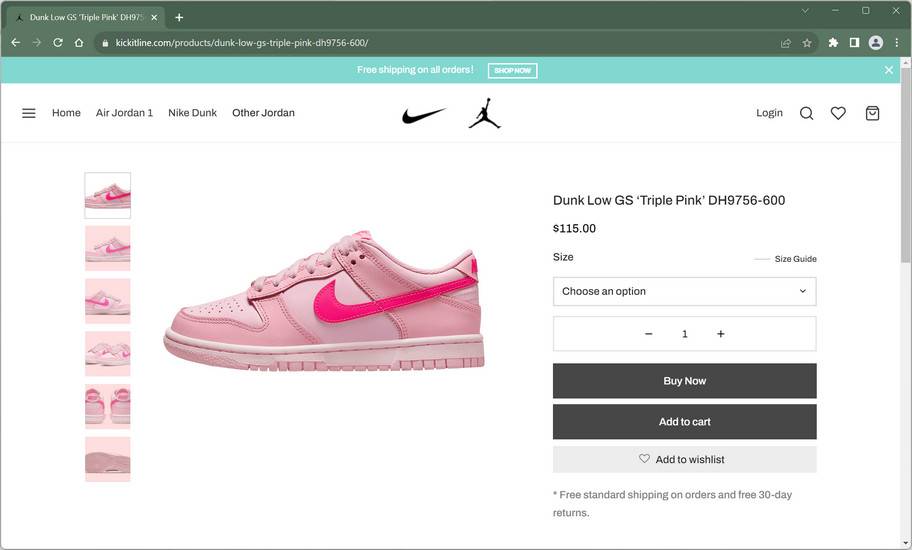Open Air Jordan 1 menu item

pyautogui.click(x=124, y=113)
